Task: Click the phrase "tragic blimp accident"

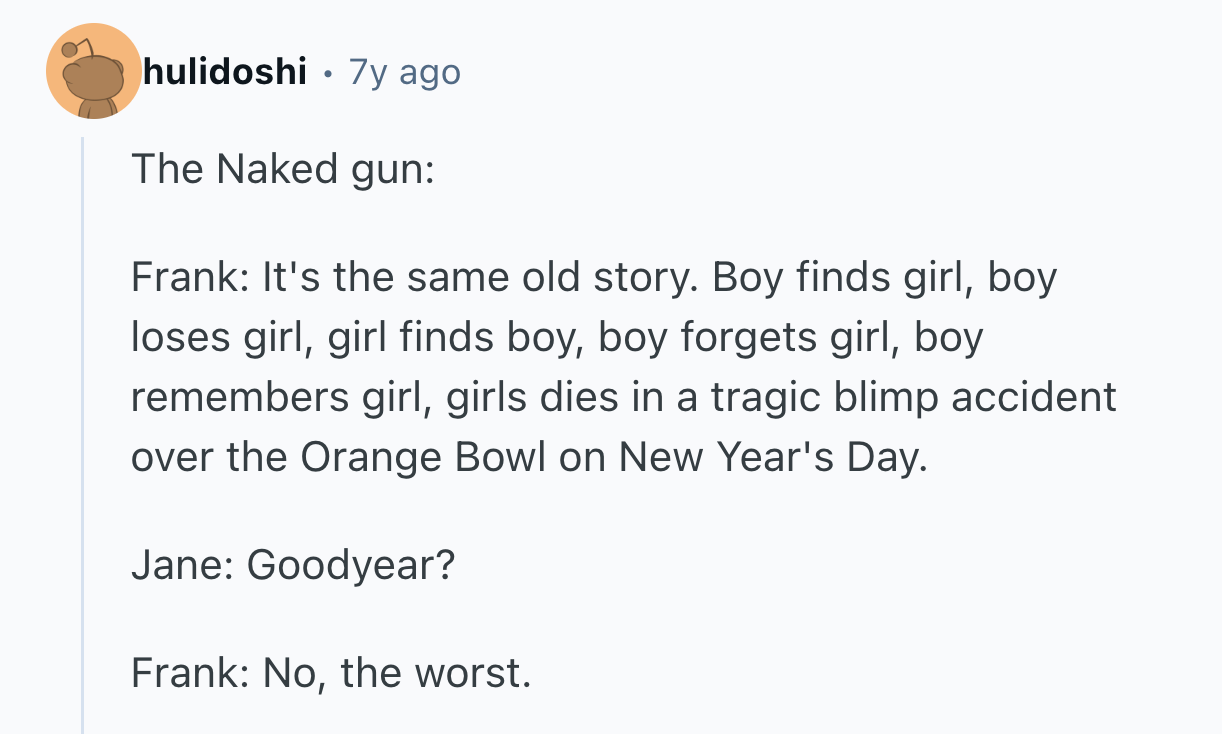Action: click(913, 397)
